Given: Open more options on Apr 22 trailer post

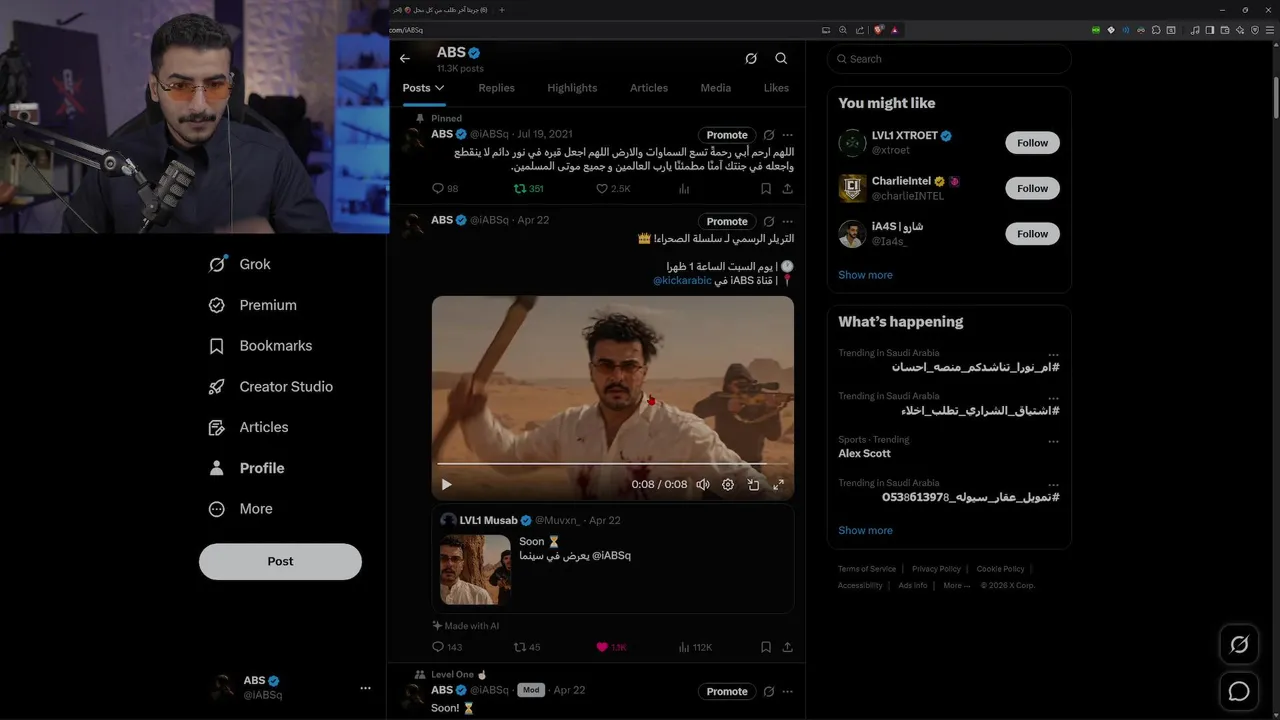Looking at the screenshot, I should (x=788, y=221).
